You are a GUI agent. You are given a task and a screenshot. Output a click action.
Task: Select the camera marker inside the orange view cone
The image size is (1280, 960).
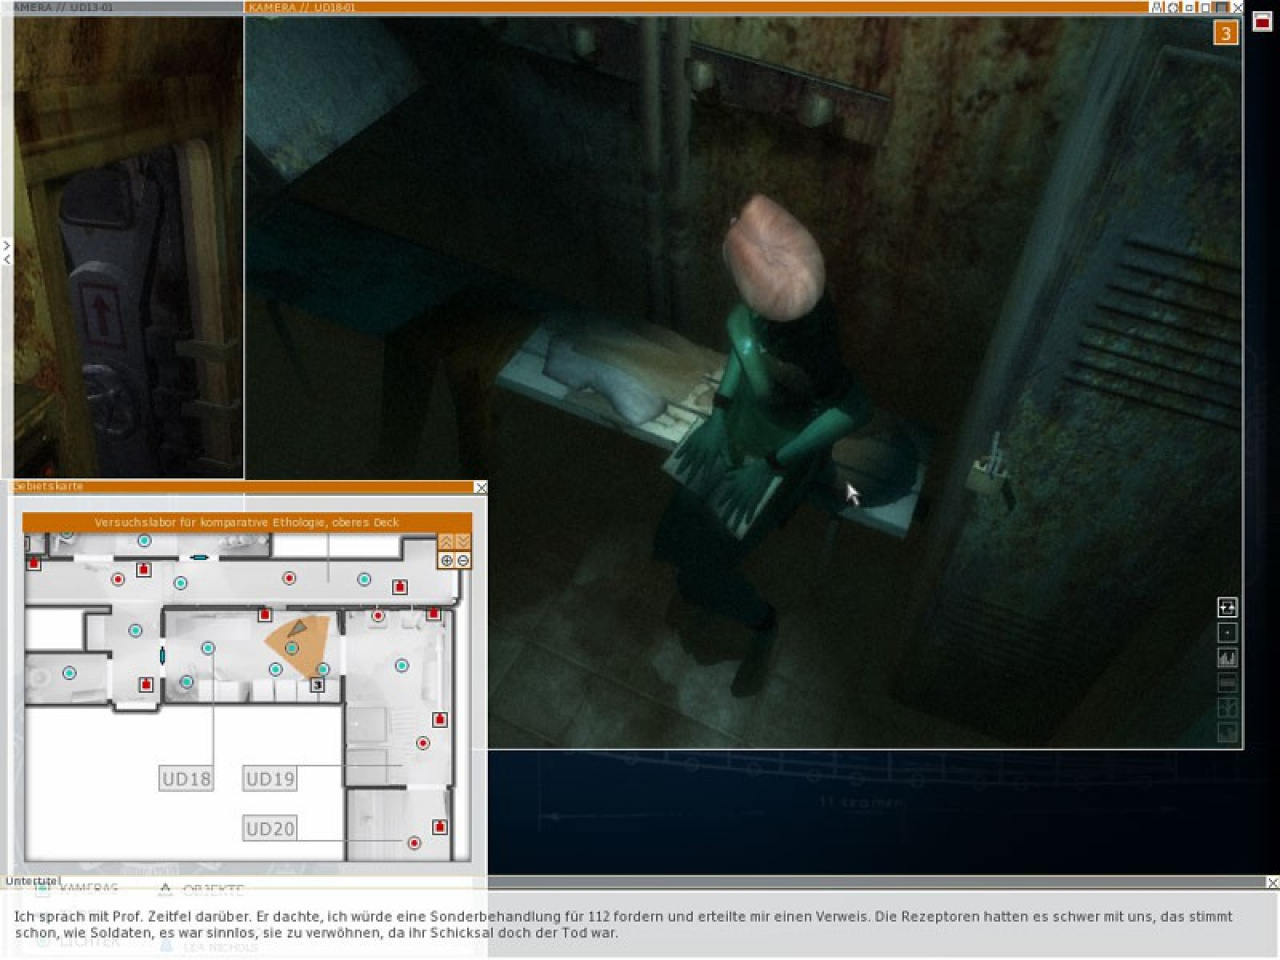click(292, 648)
